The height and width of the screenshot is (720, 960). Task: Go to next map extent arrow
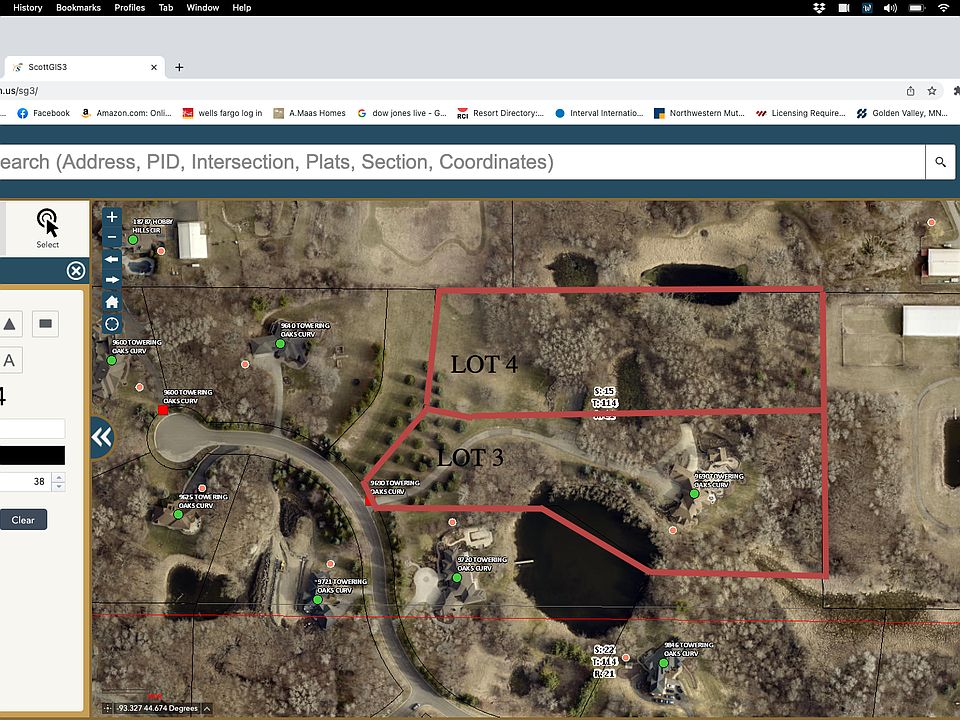coord(112,280)
